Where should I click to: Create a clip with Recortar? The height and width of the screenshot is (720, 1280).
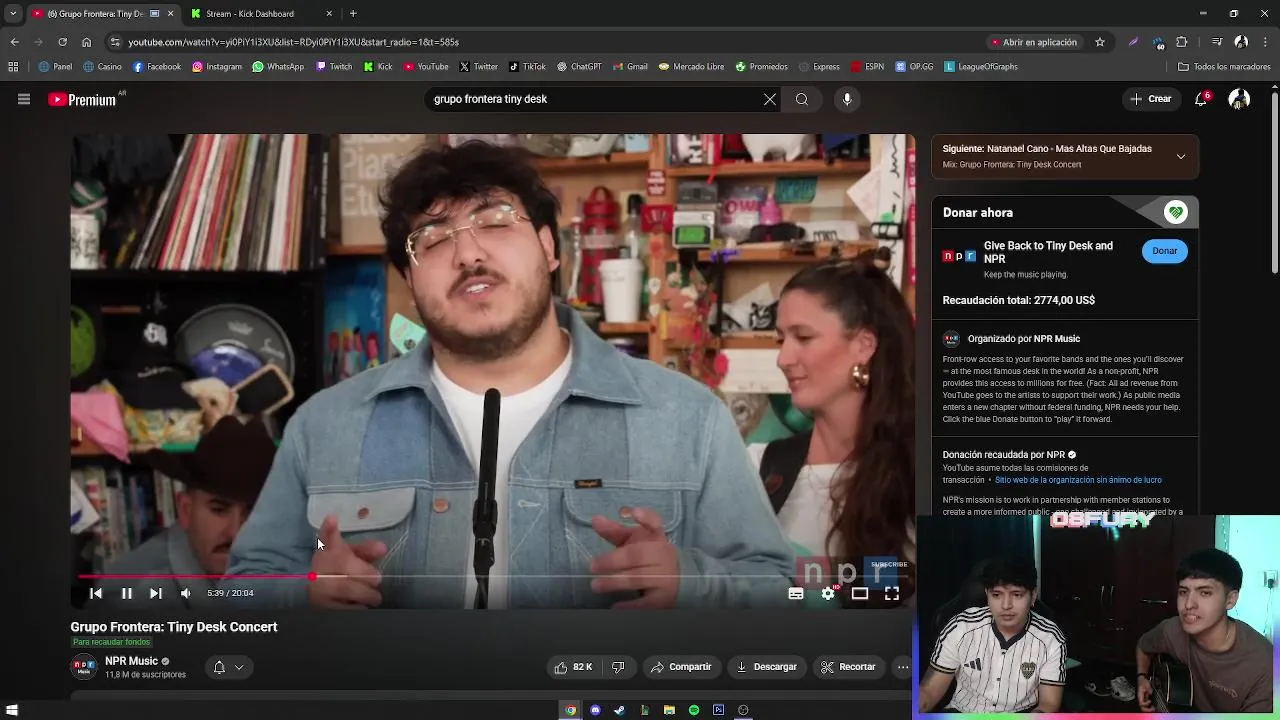point(848,667)
